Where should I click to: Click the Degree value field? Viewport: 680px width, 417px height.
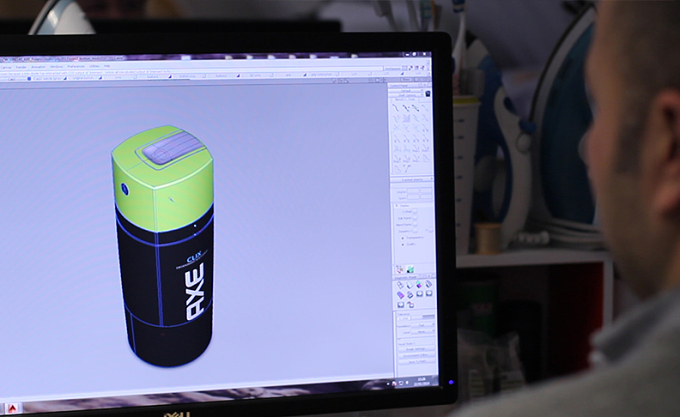click(413, 191)
